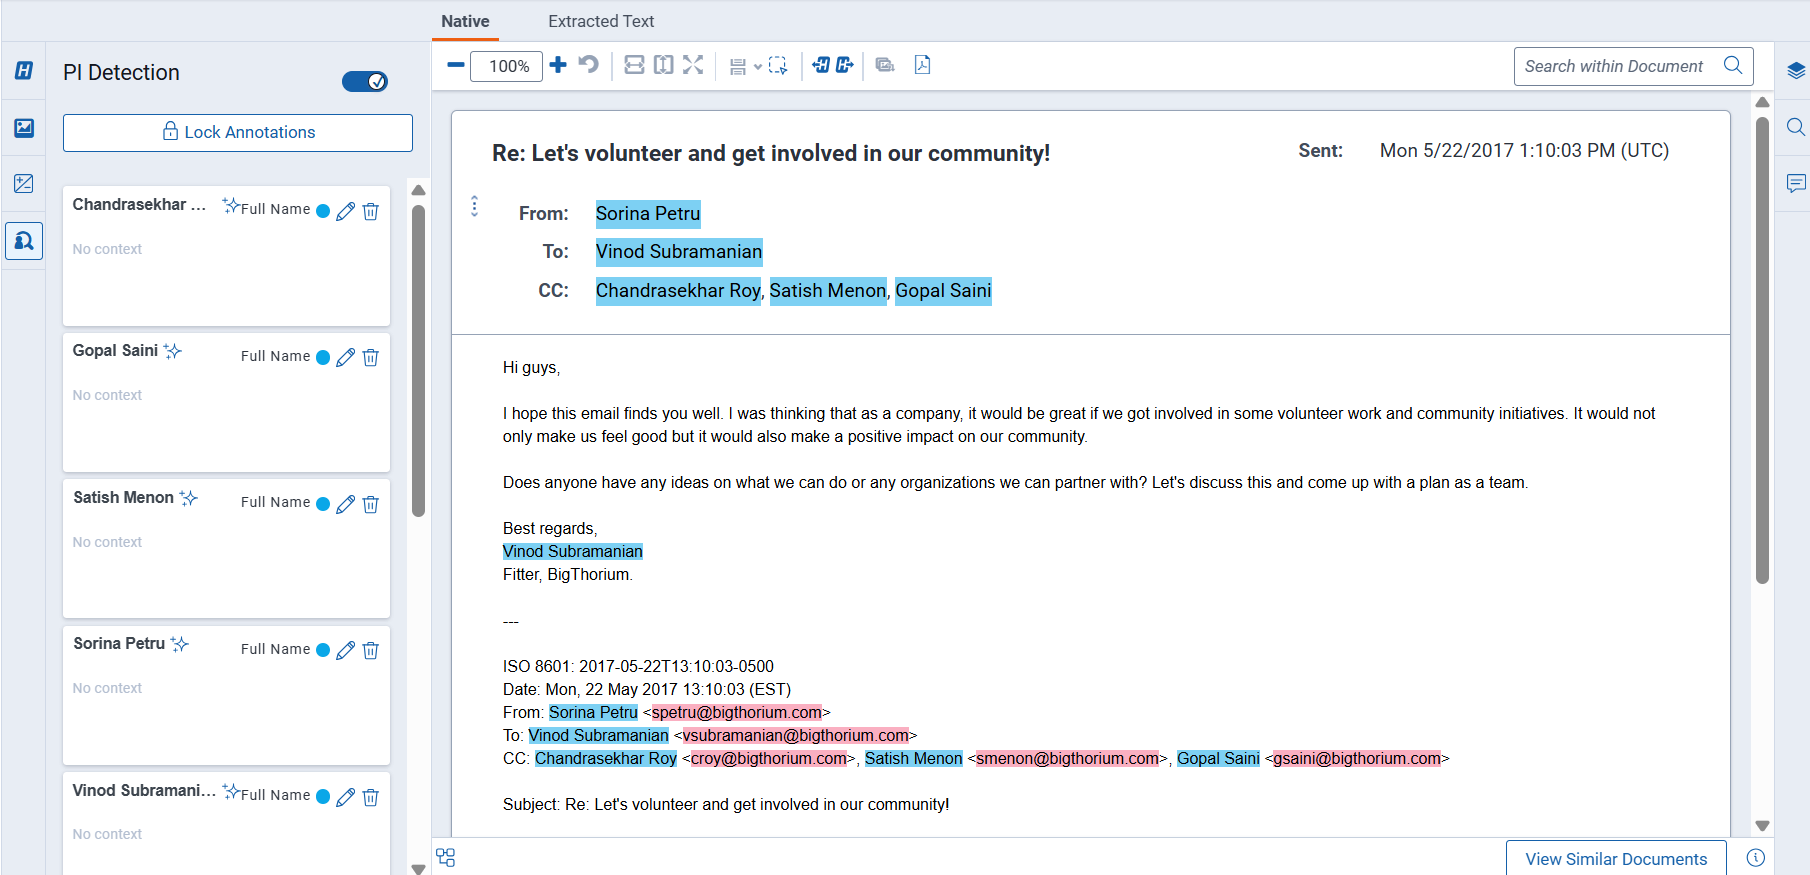The width and height of the screenshot is (1810, 875).
Task: Select the highlighted name Sorina Petru in From header
Action: coord(648,214)
